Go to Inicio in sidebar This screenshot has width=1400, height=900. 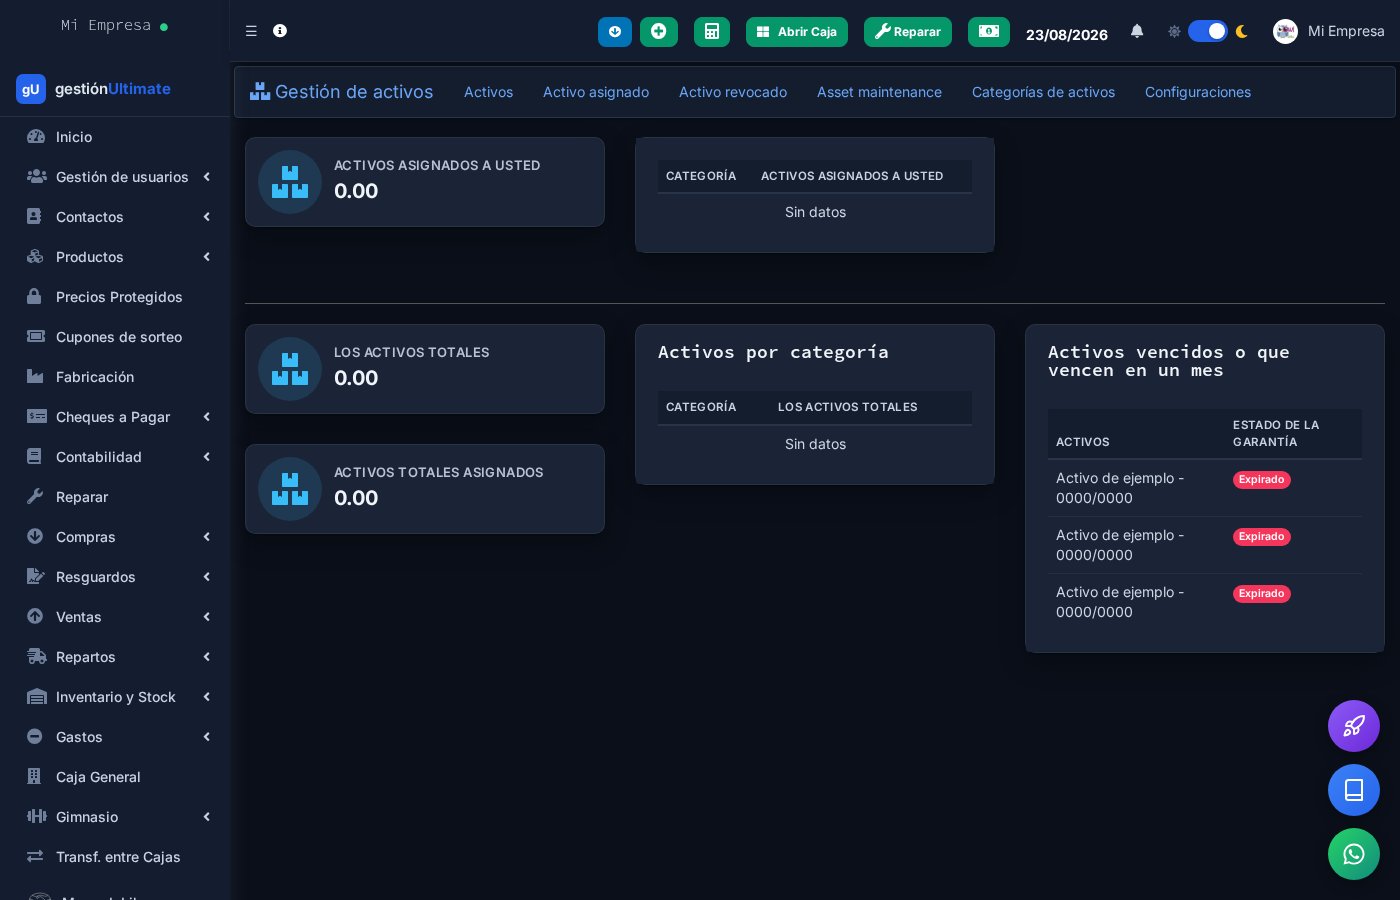(x=115, y=137)
